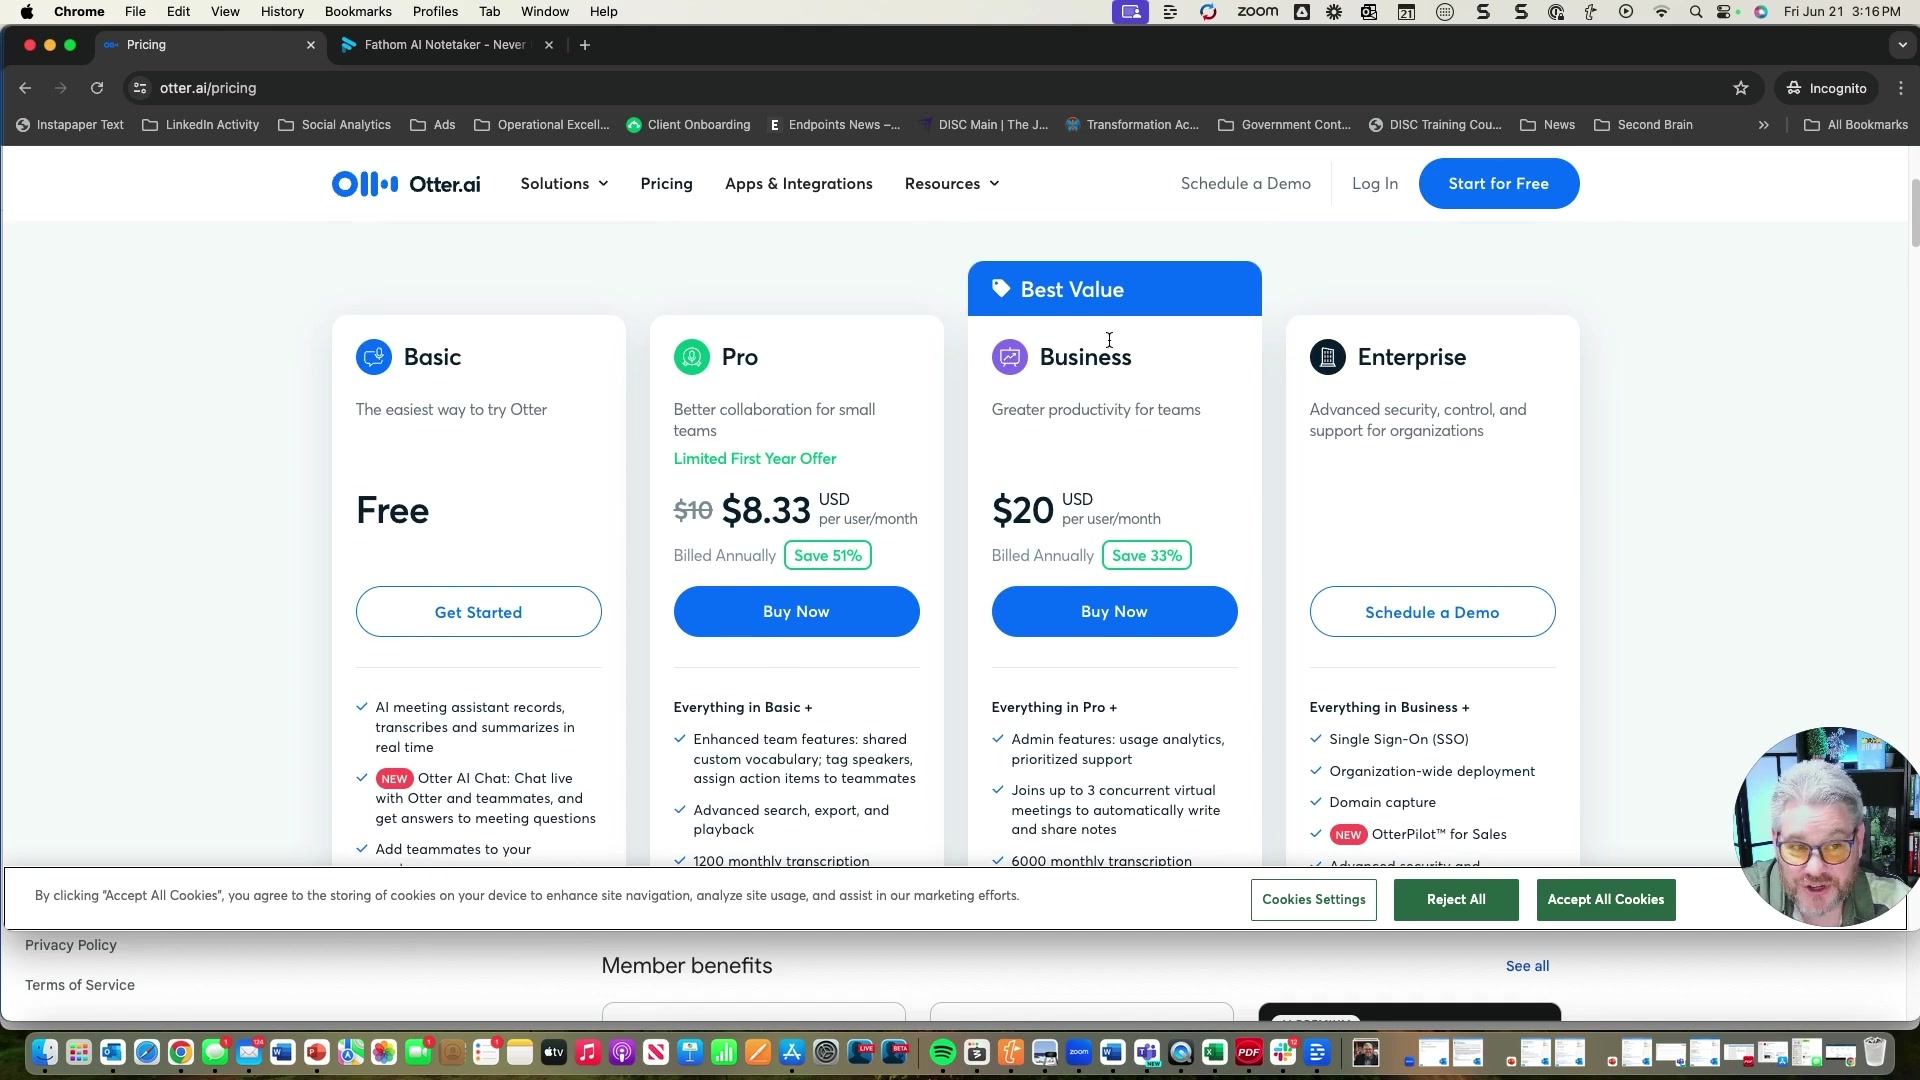Viewport: 1920px width, 1080px height.
Task: Switch to Fathom AI Notetaker tab
Action: click(445, 45)
